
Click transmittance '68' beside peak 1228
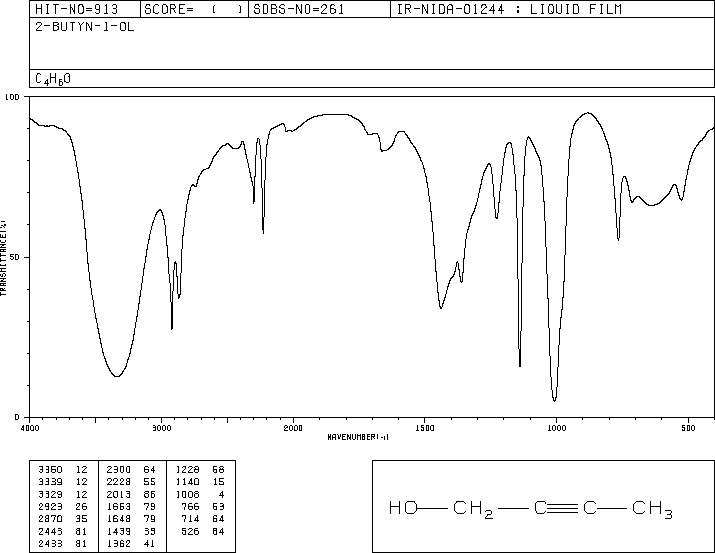(218, 470)
